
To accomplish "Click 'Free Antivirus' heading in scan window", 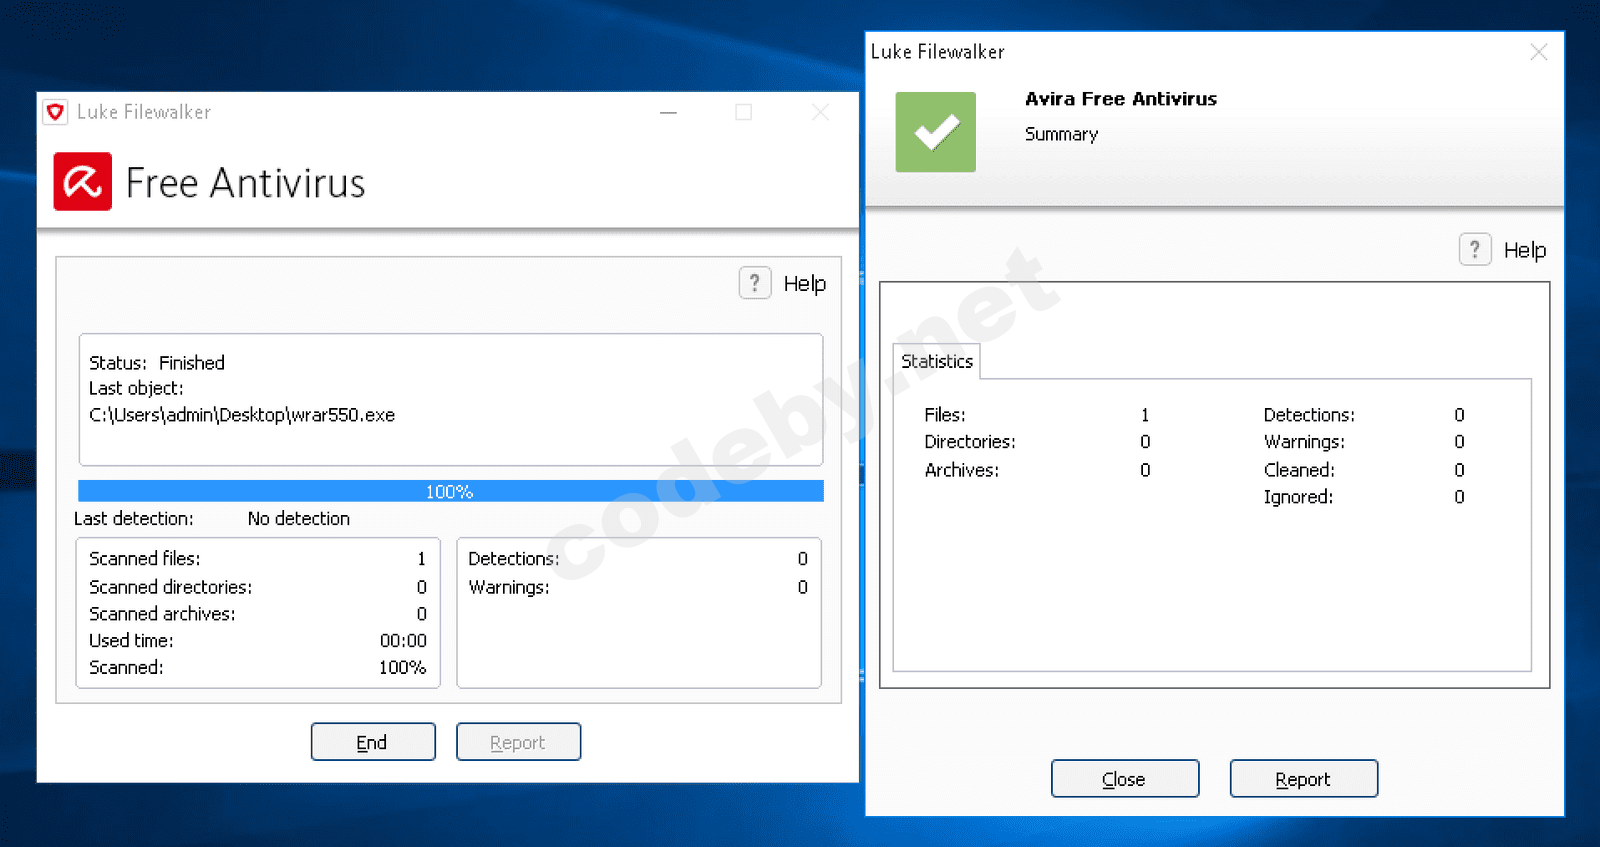I will coord(246,183).
